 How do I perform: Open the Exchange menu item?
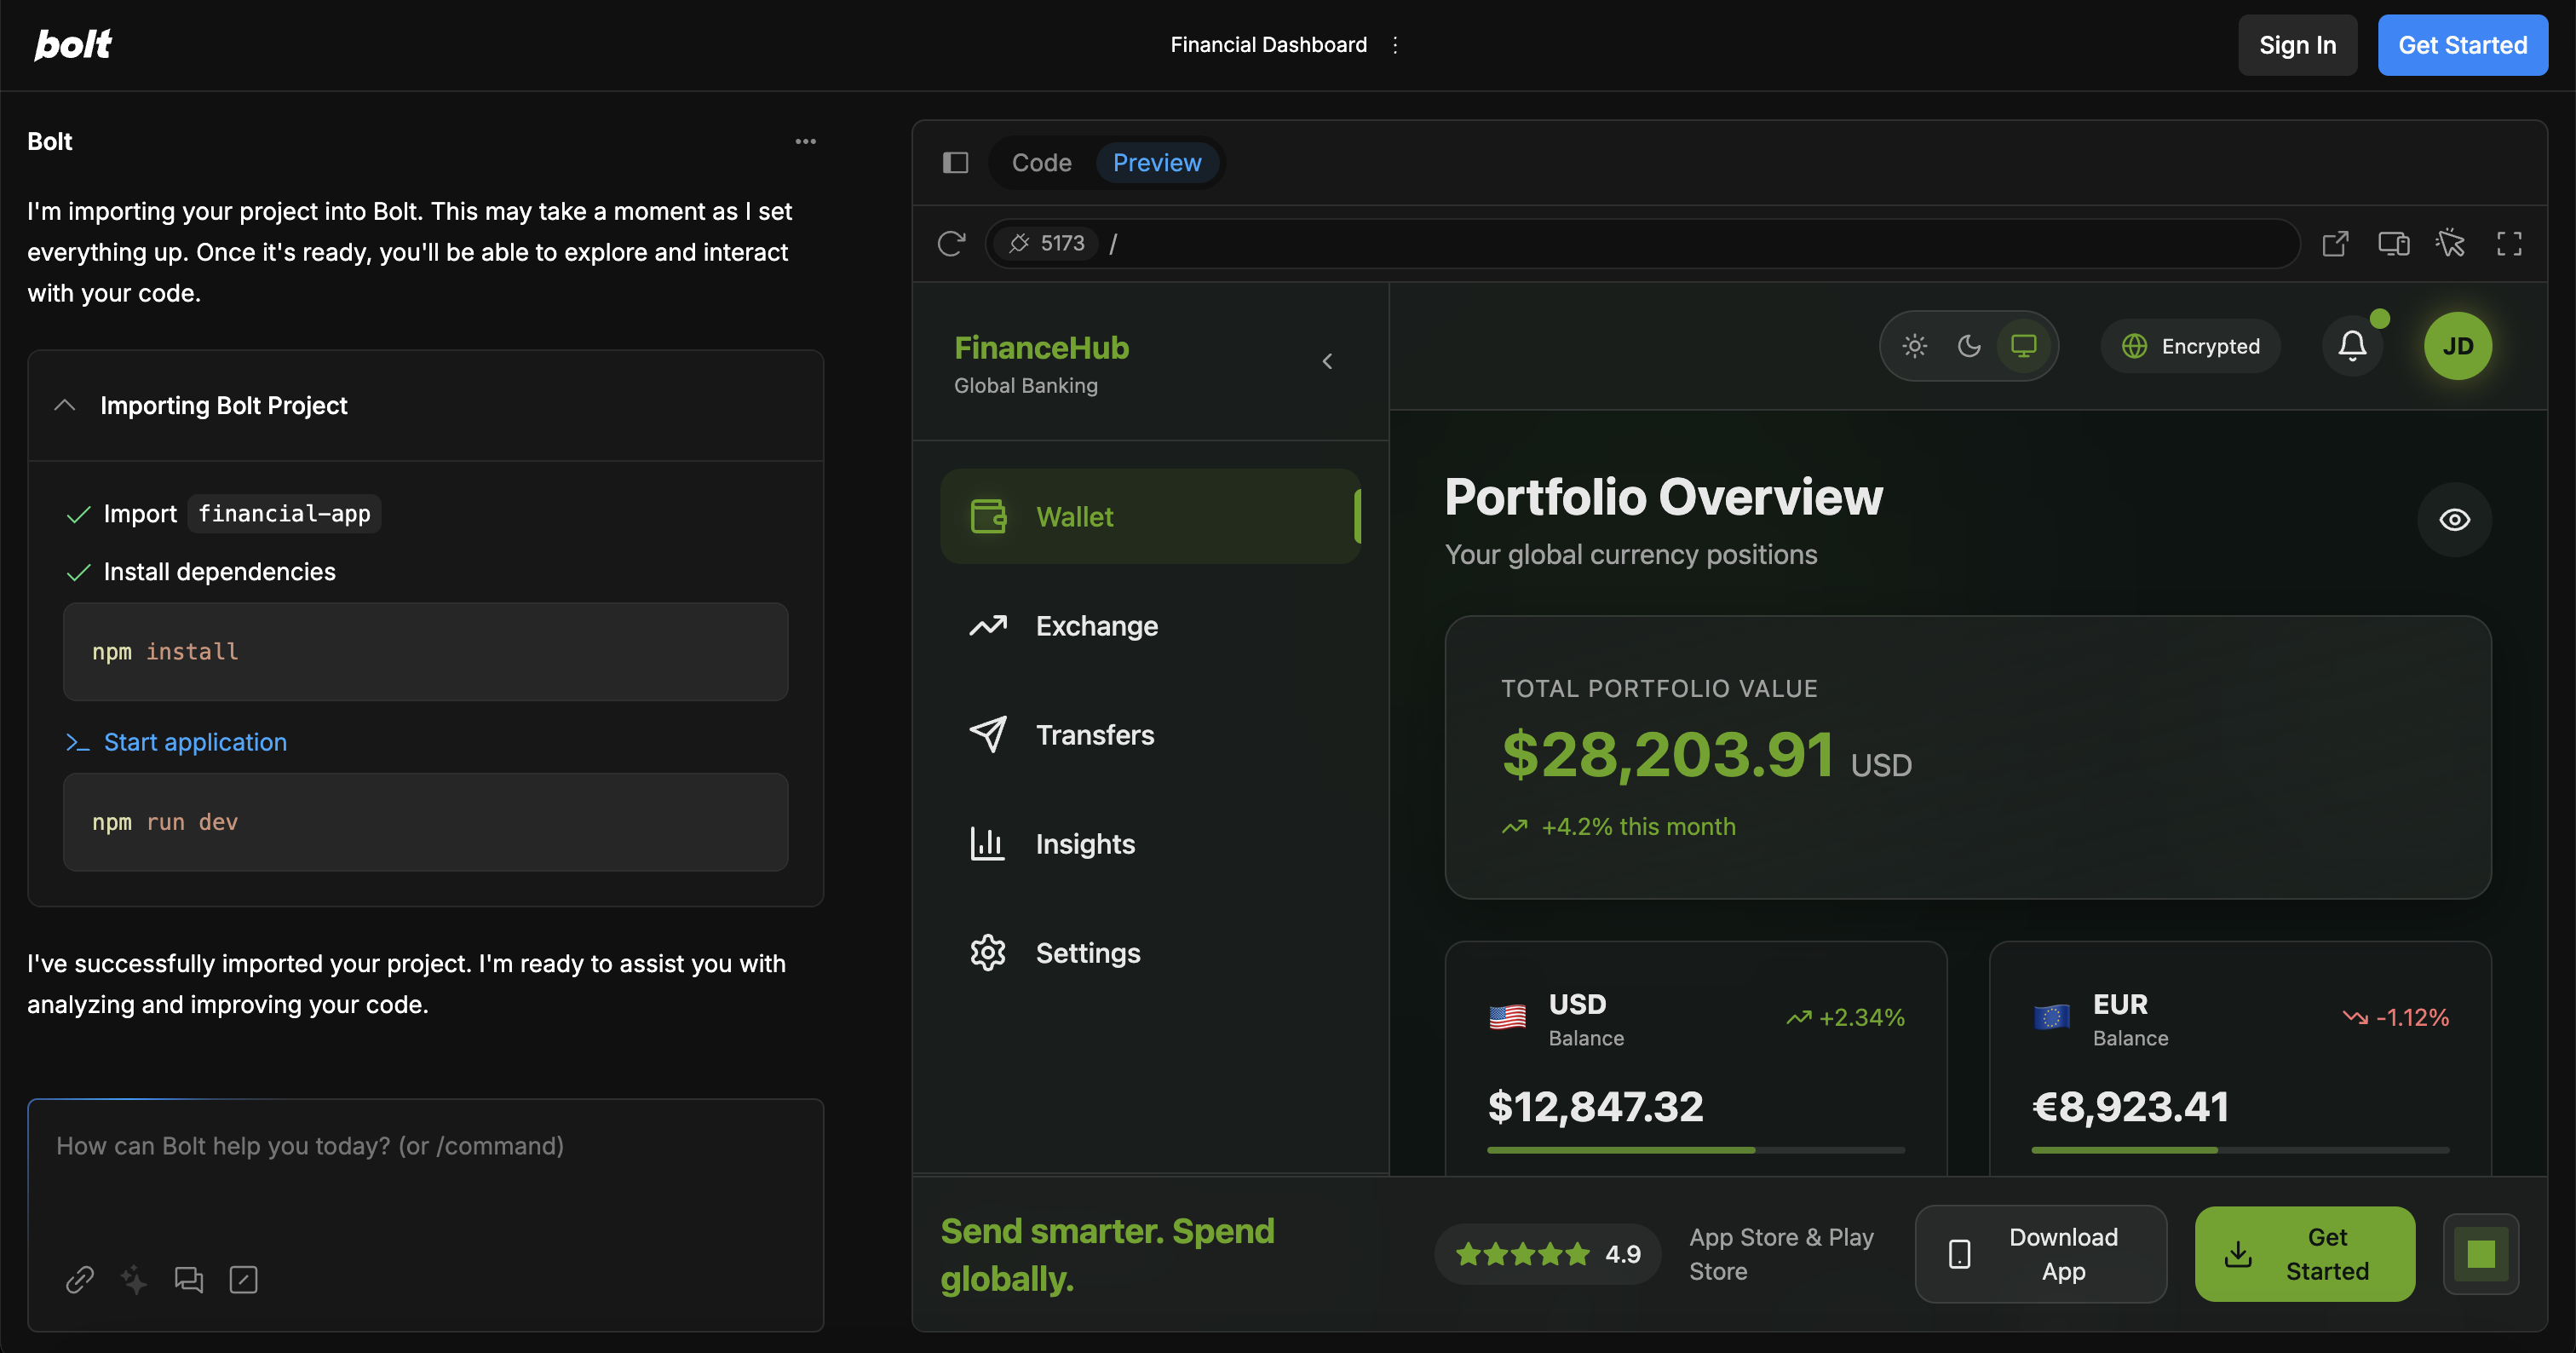(x=1096, y=626)
